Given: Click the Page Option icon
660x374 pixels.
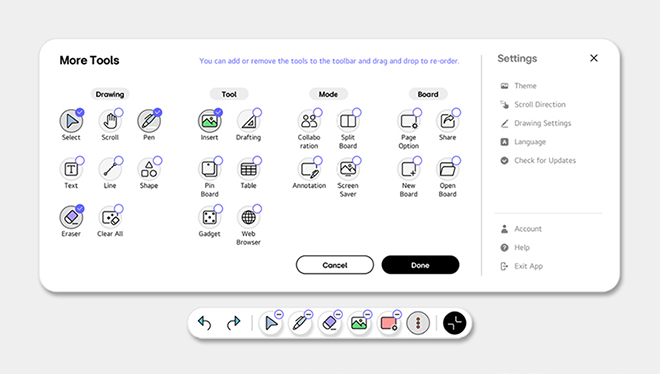Looking at the screenshot, I should (x=408, y=121).
